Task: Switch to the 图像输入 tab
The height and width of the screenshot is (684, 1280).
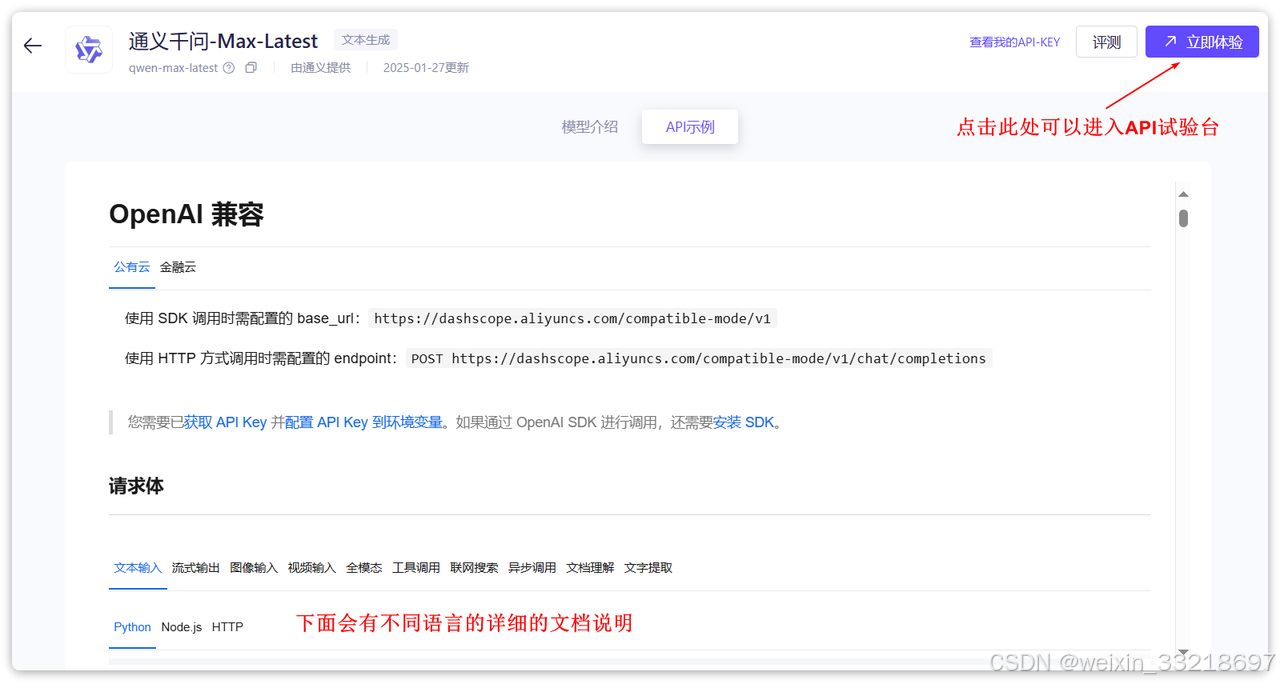Action: [x=254, y=568]
